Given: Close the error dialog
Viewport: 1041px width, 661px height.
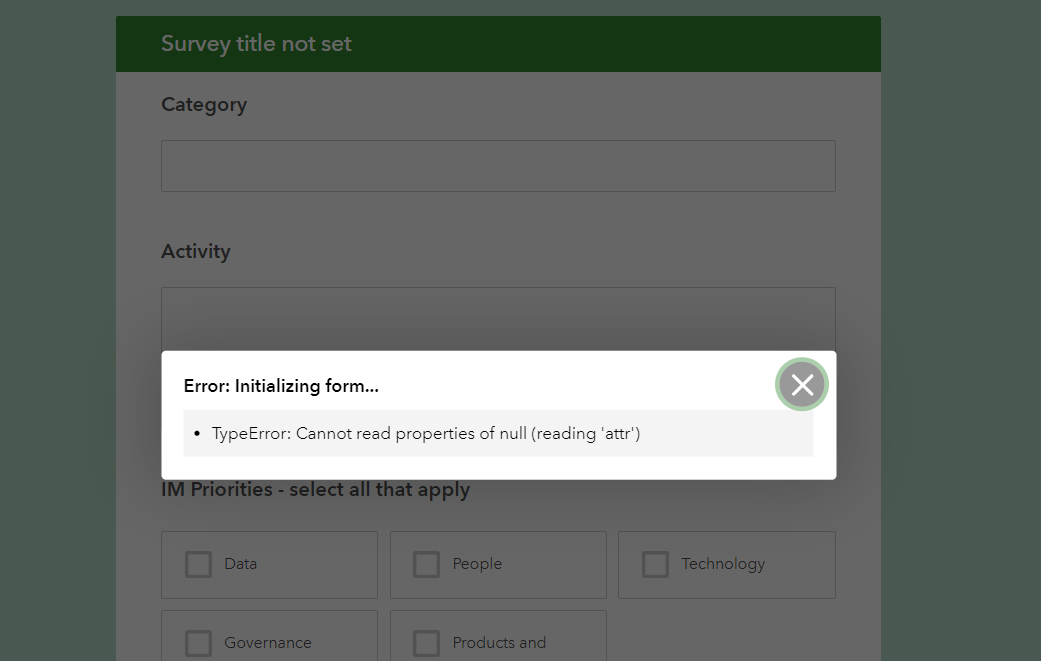Looking at the screenshot, I should (x=802, y=384).
